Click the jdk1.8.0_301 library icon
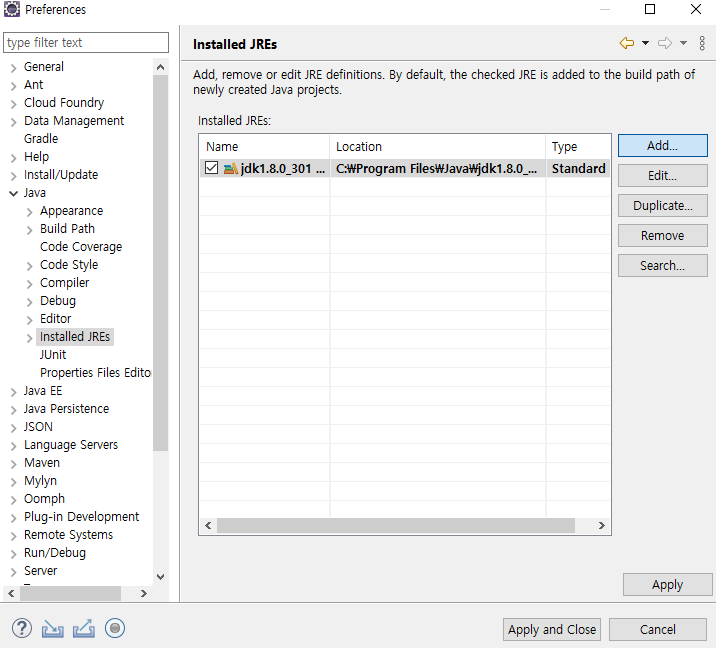The image size is (716, 648). [x=231, y=169]
